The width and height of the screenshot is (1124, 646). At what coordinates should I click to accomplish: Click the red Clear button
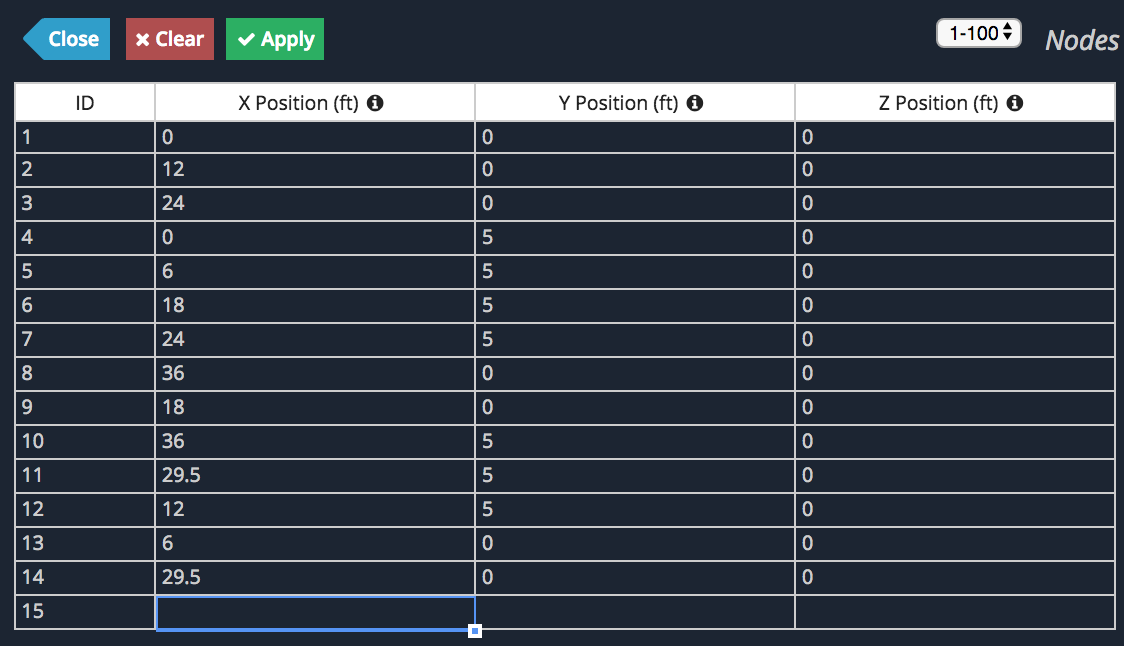170,39
